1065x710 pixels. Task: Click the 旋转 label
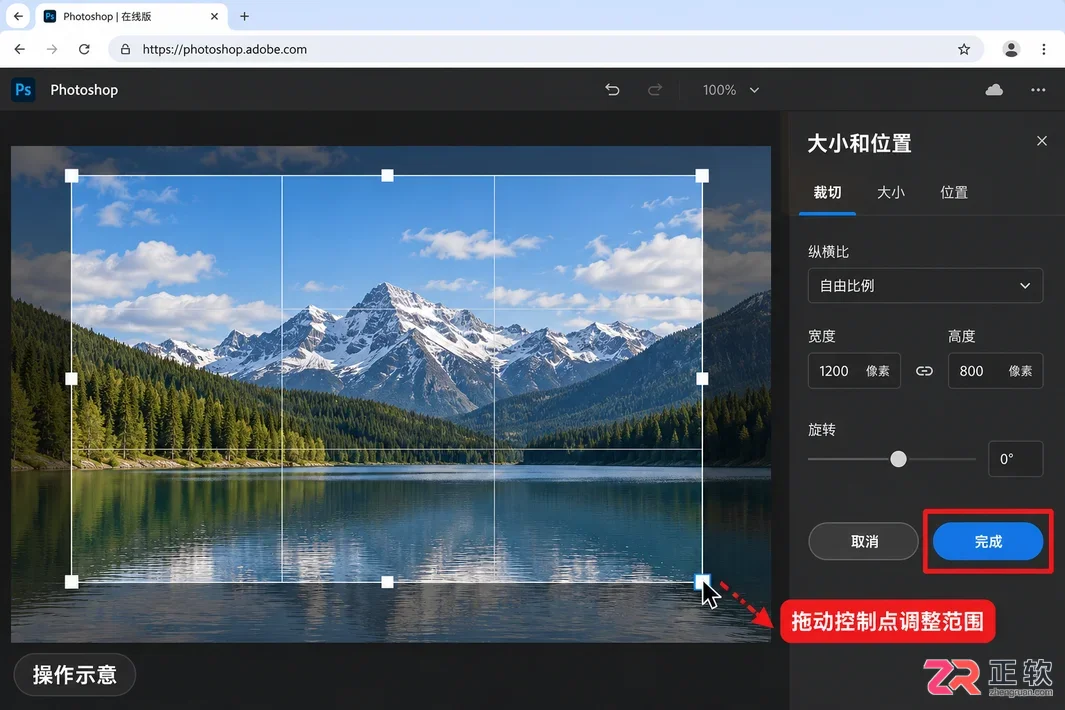coord(821,429)
